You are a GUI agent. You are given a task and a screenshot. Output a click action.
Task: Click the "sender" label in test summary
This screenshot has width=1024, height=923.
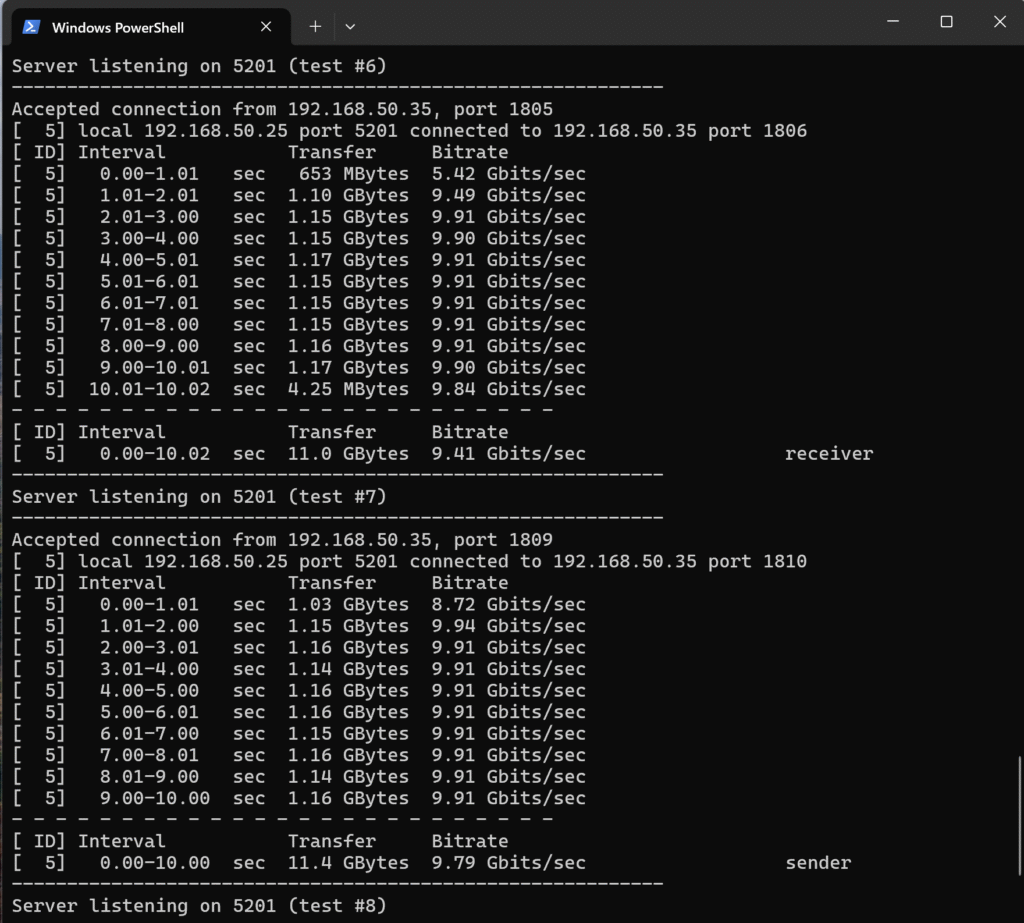[818, 863]
